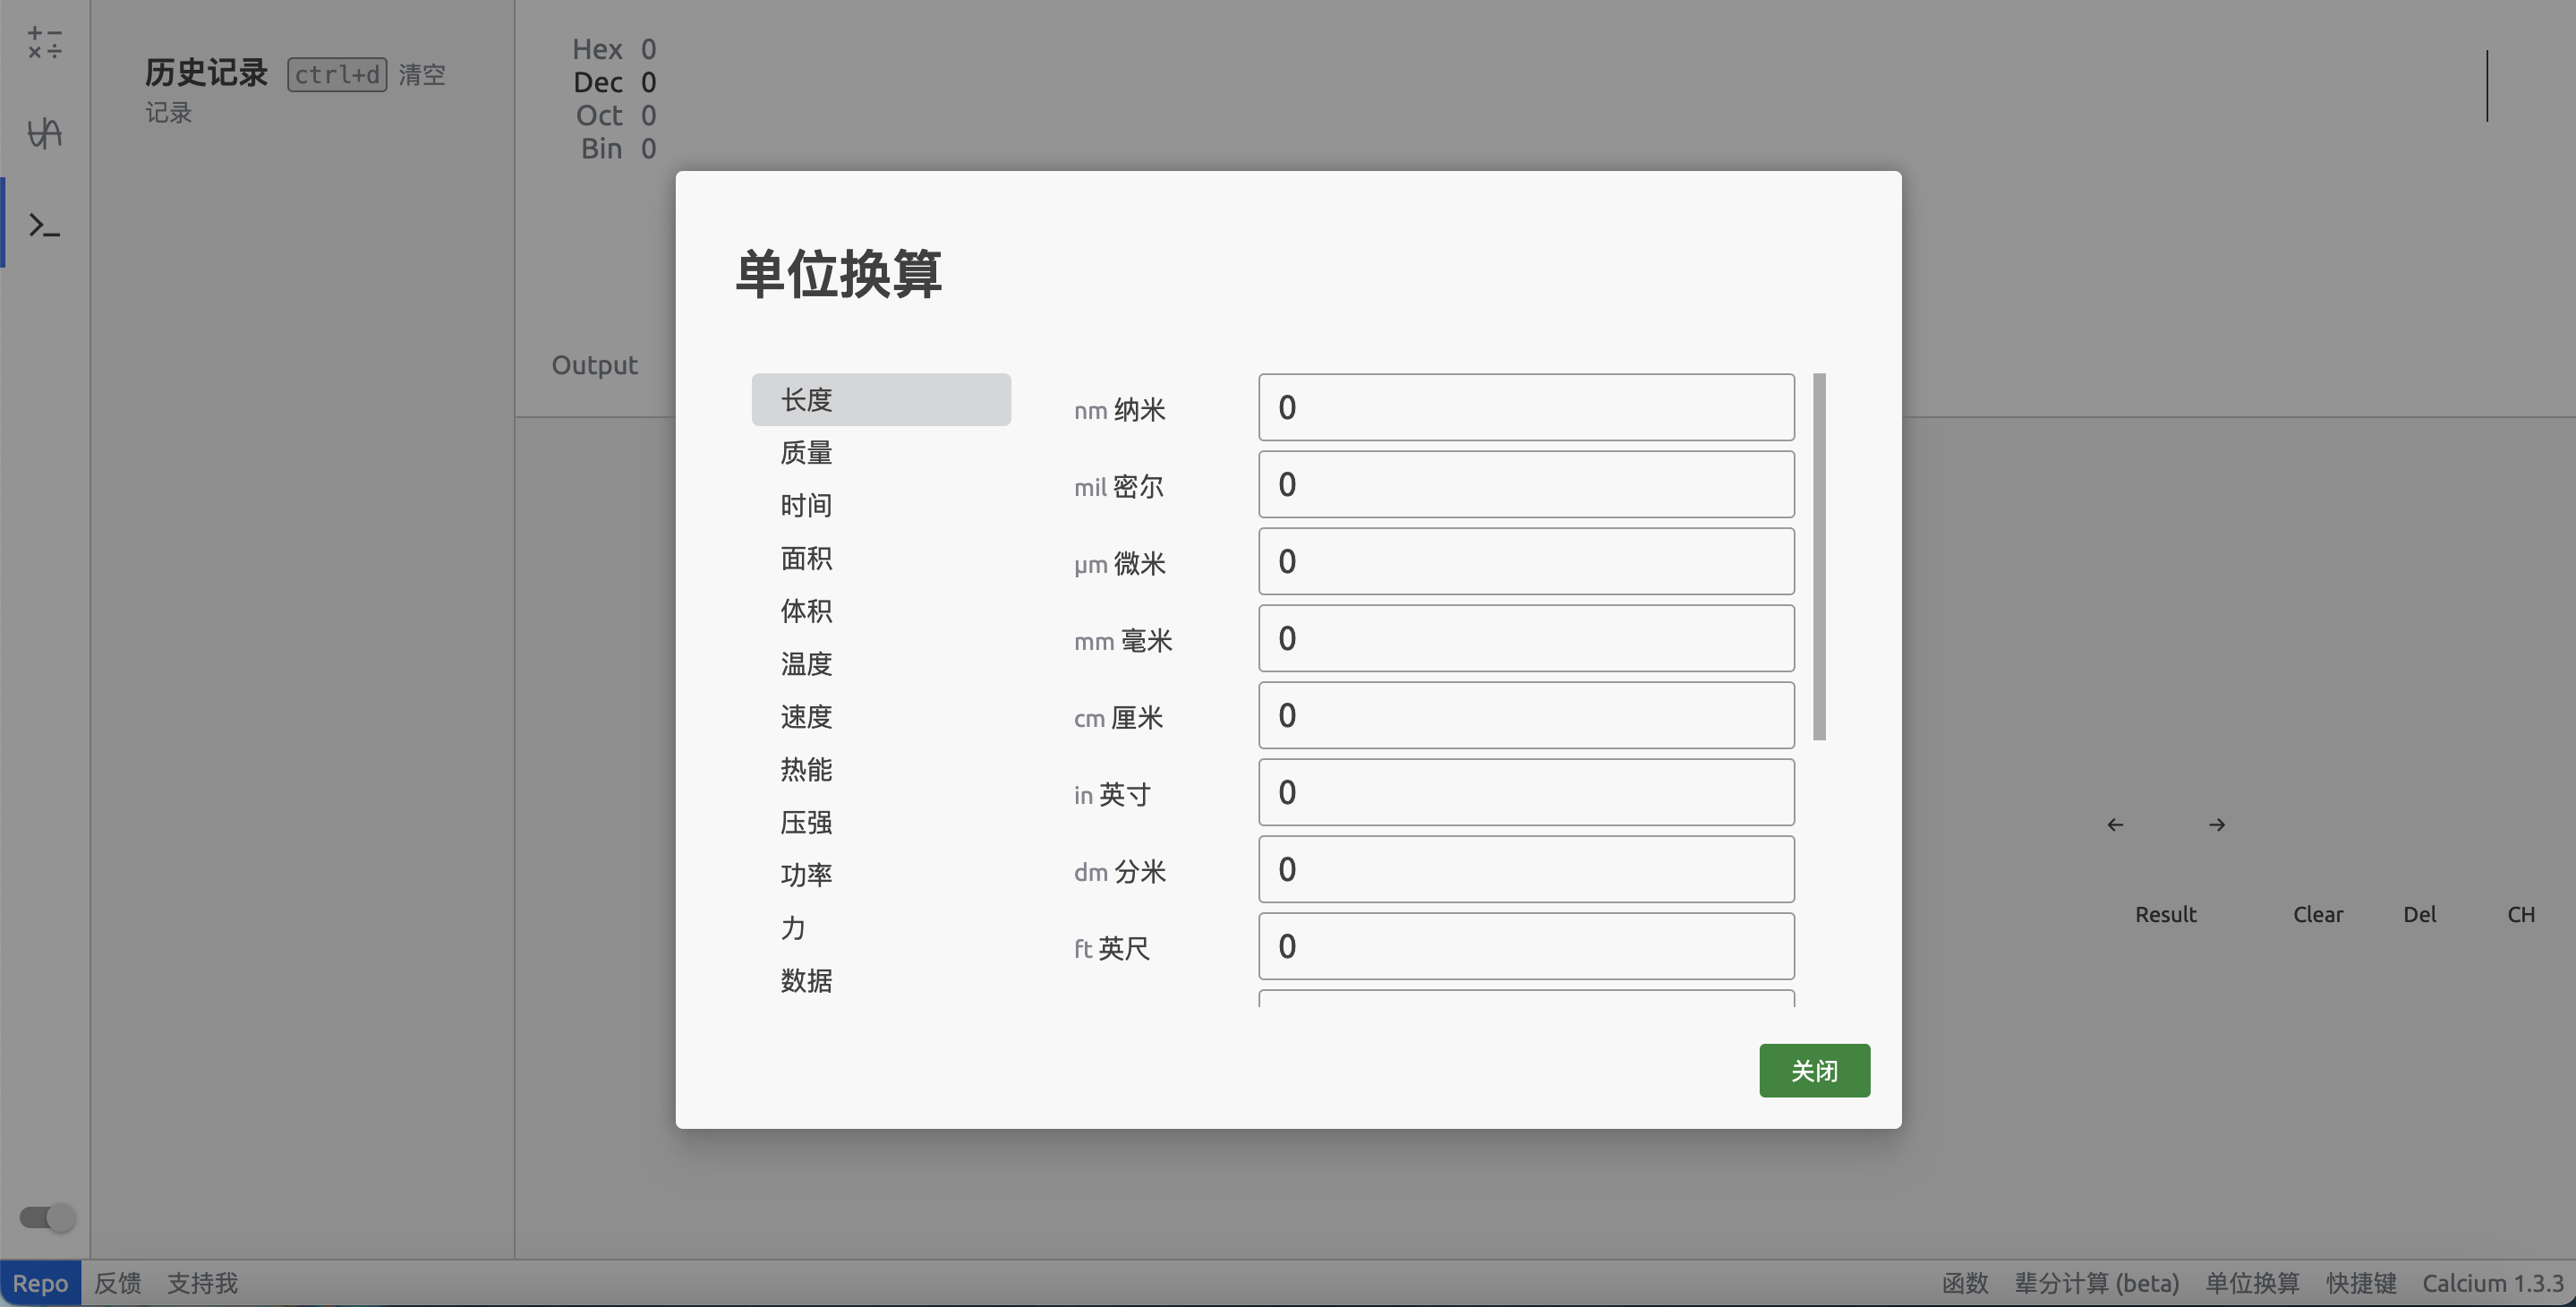Click the unit list vertical scrollbar
The width and height of the screenshot is (2576, 1307).
tap(1819, 556)
